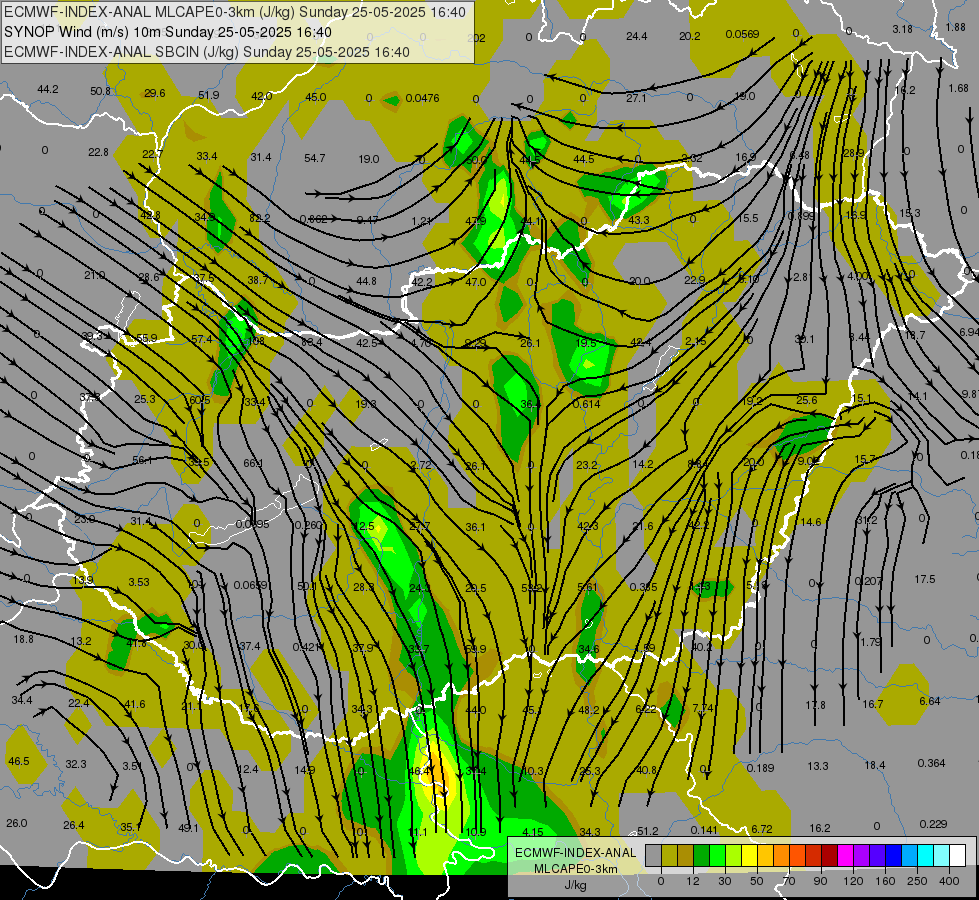Click the brownish-olive legend swatch before 12

(686, 855)
